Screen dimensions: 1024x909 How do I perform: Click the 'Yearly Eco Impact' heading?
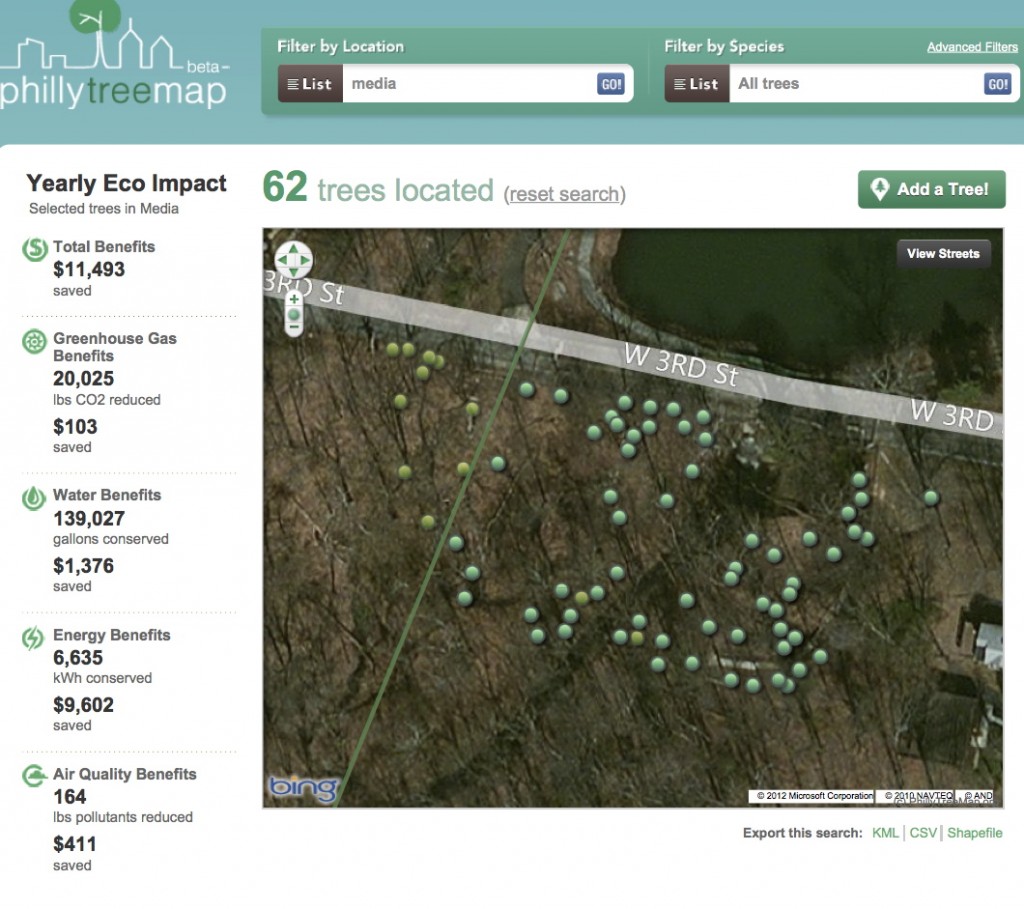(x=126, y=183)
